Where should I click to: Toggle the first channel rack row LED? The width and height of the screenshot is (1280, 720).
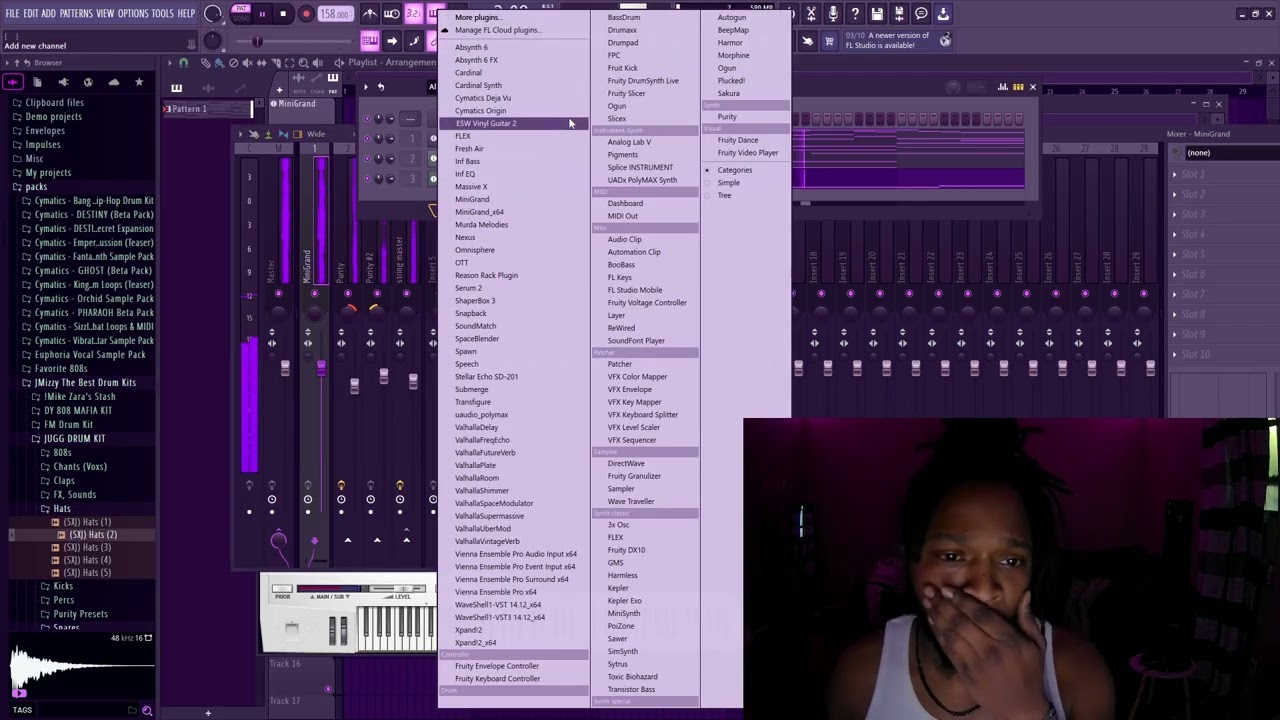point(367,119)
